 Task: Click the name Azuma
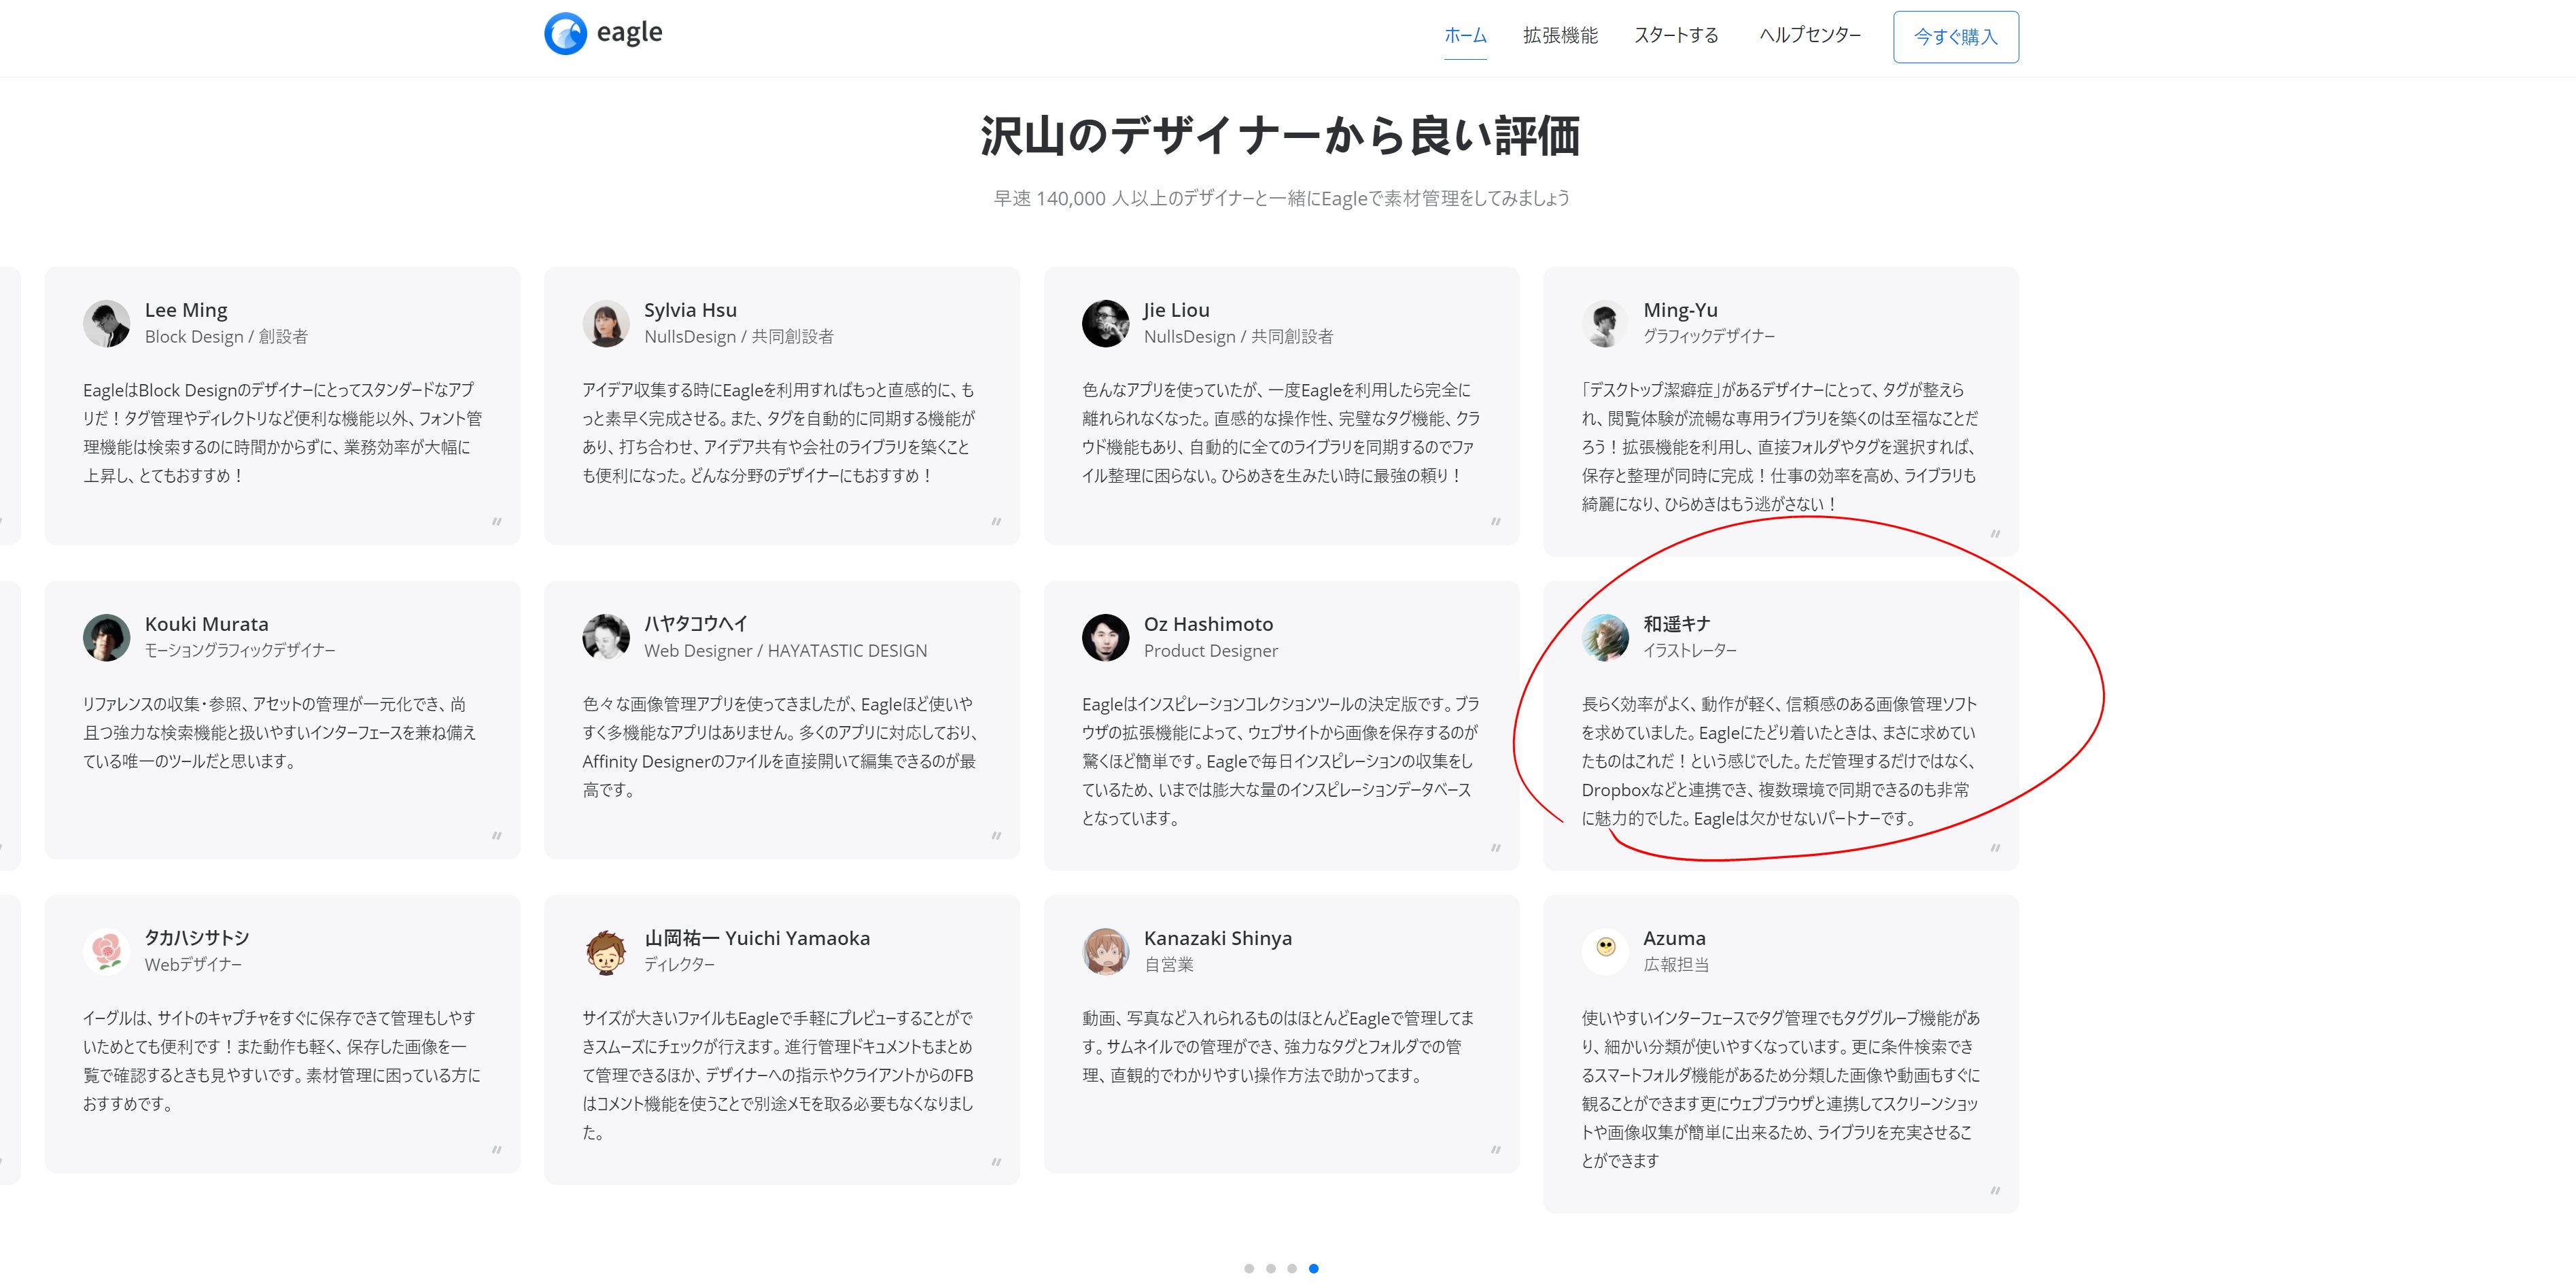point(1674,938)
